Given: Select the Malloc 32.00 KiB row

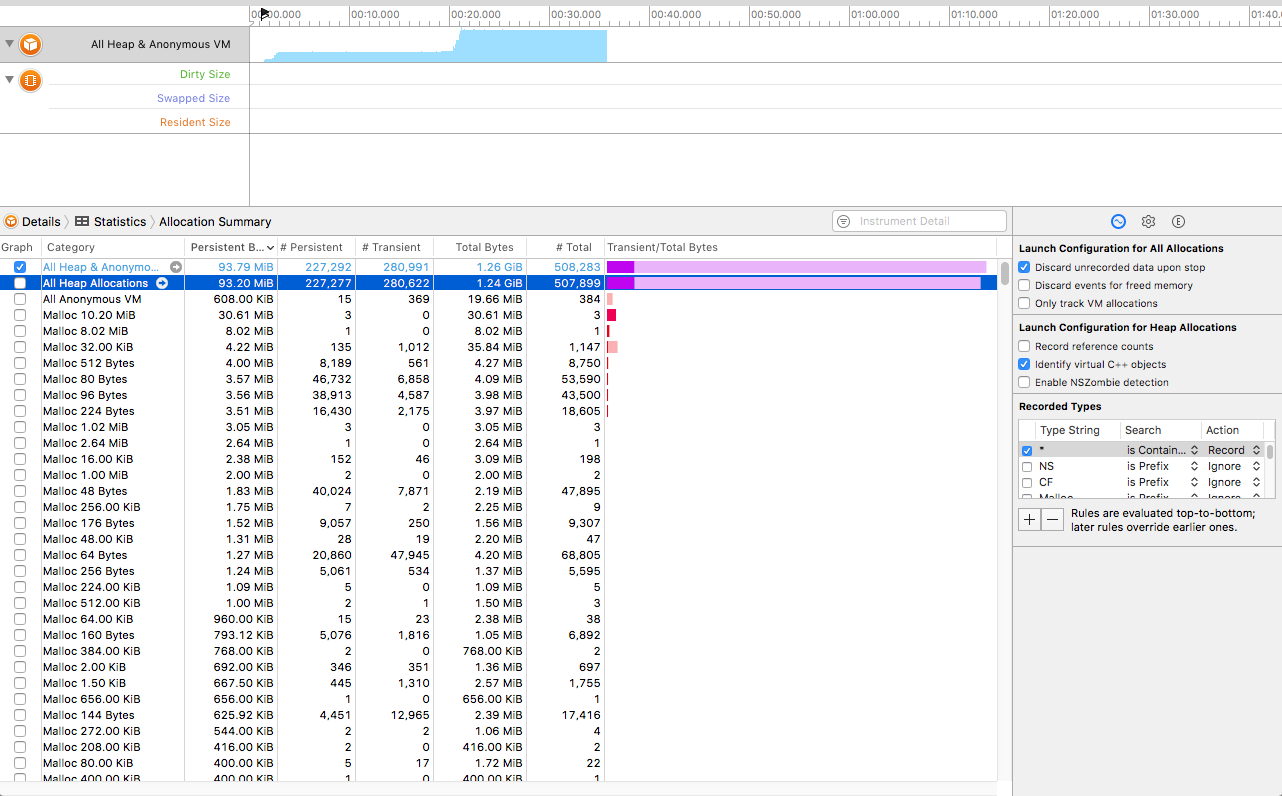Looking at the screenshot, I should pos(500,347).
